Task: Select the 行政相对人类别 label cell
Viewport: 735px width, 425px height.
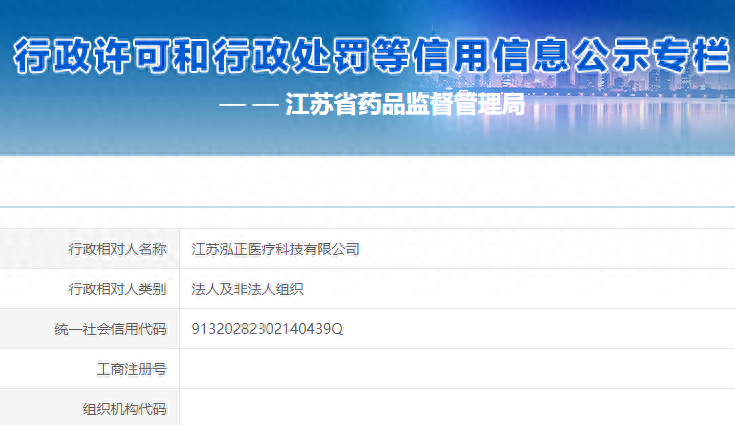Action: [117, 289]
